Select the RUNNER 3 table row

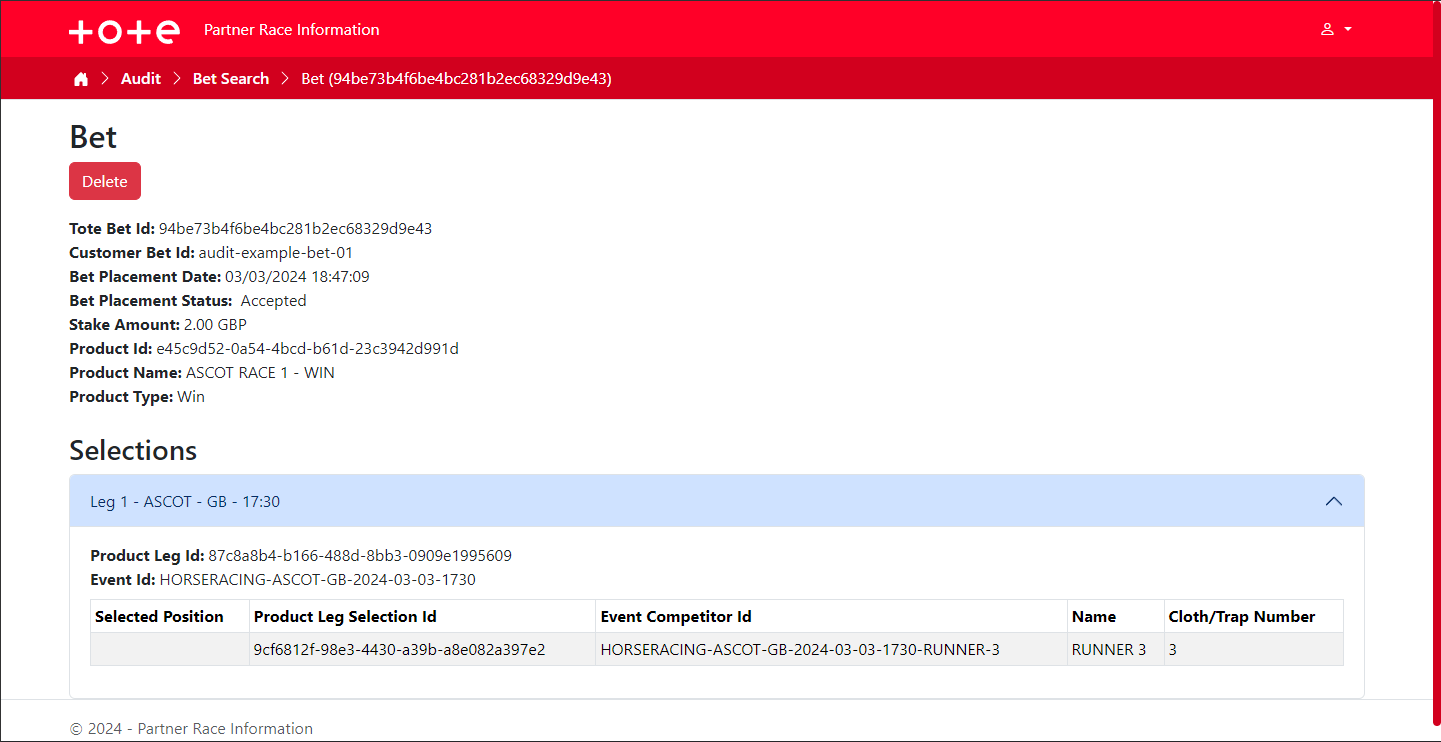(x=716, y=649)
